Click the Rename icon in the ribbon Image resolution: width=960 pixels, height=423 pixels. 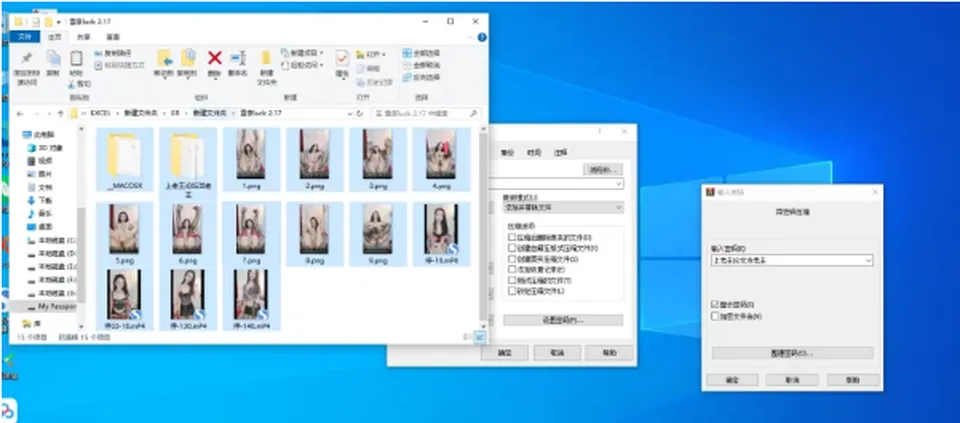(238, 63)
